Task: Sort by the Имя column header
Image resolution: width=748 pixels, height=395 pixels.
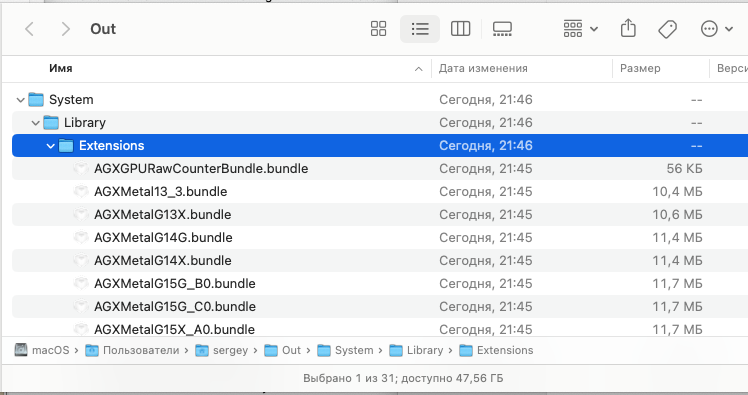Action: tap(61, 68)
